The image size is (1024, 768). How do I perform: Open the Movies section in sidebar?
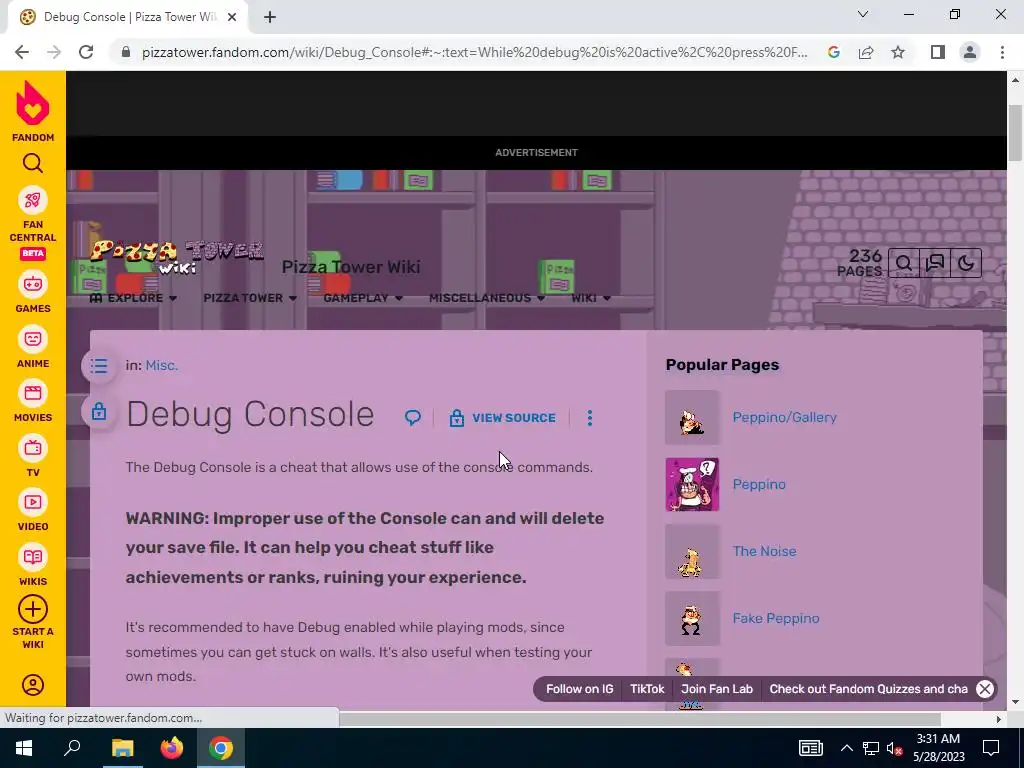tap(33, 401)
